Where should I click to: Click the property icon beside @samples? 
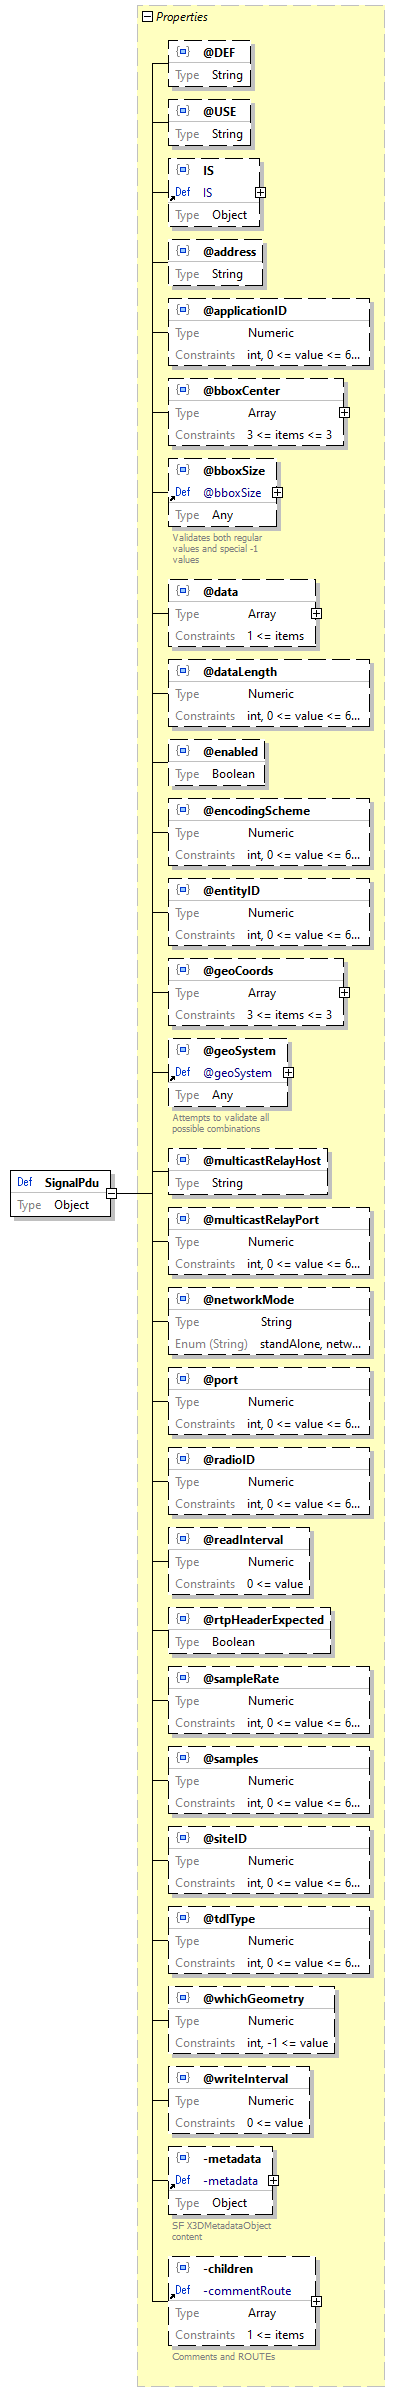pos(183,1758)
